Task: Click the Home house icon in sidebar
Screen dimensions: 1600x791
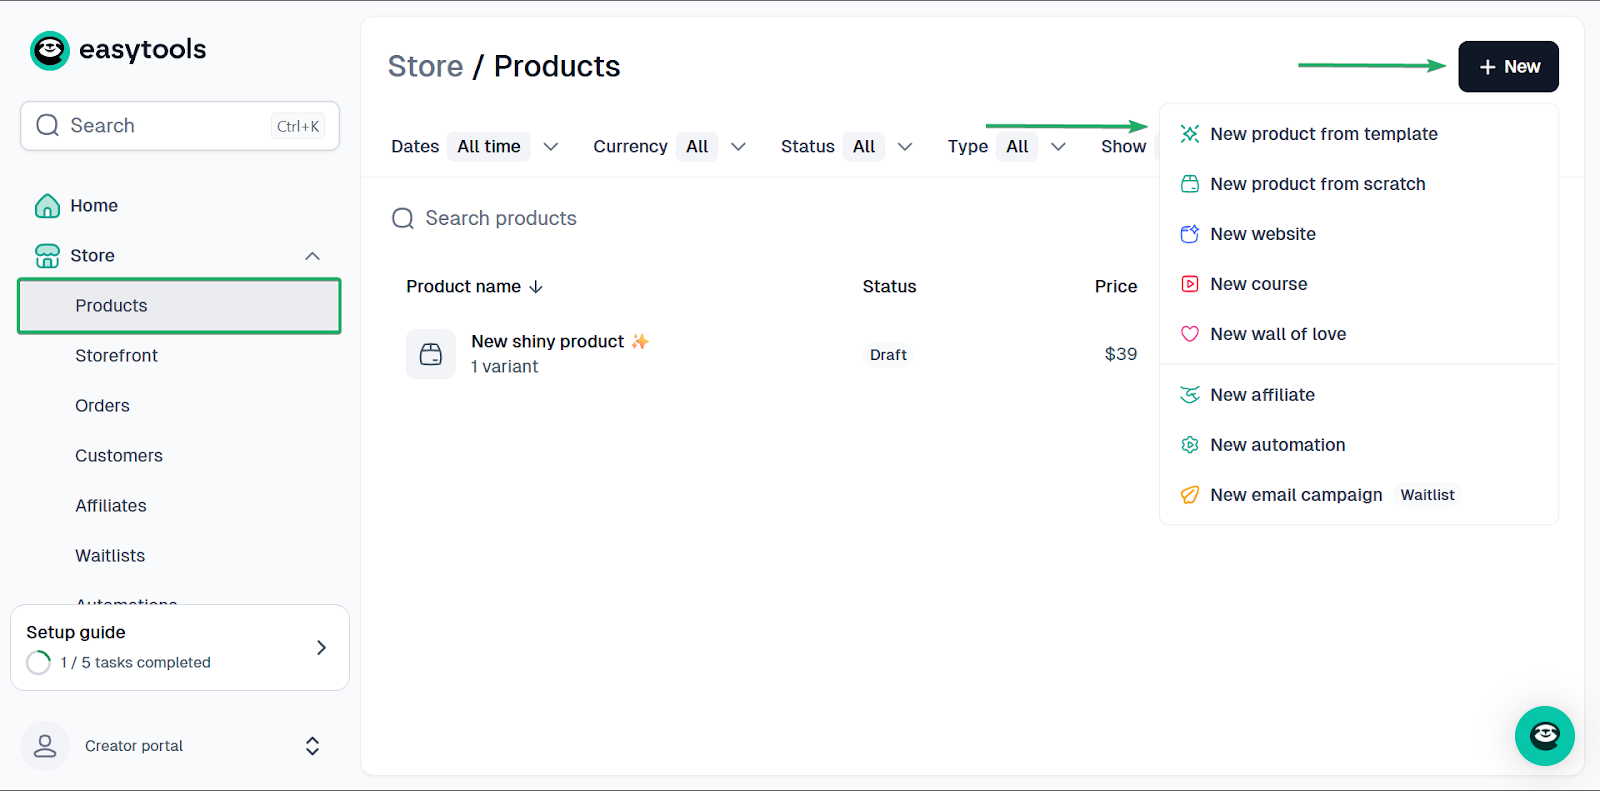Action: (47, 206)
